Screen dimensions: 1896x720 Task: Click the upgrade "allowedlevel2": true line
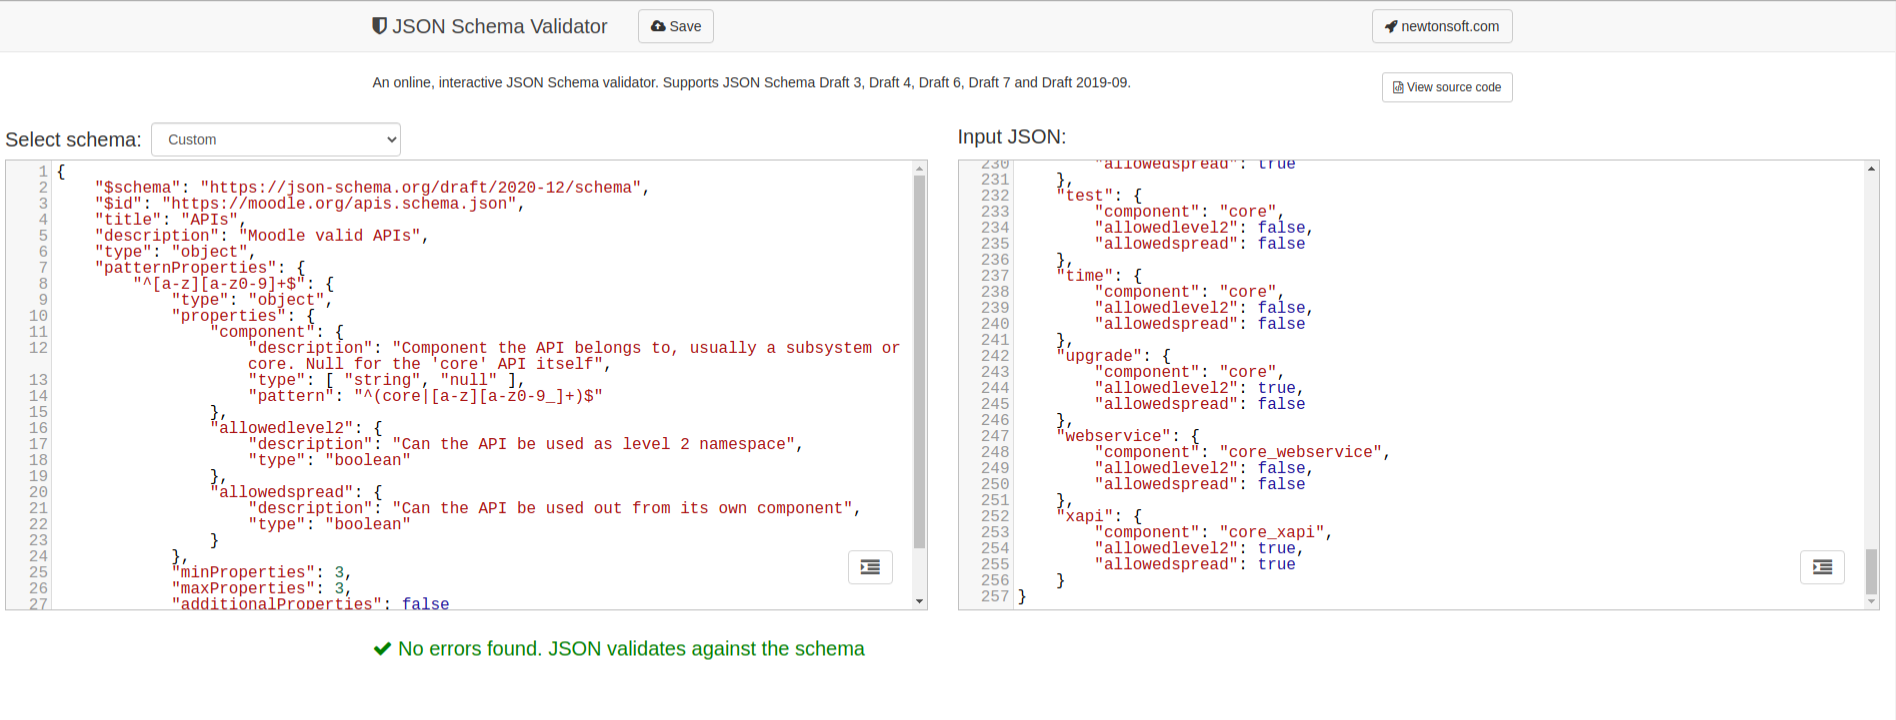(x=1199, y=388)
